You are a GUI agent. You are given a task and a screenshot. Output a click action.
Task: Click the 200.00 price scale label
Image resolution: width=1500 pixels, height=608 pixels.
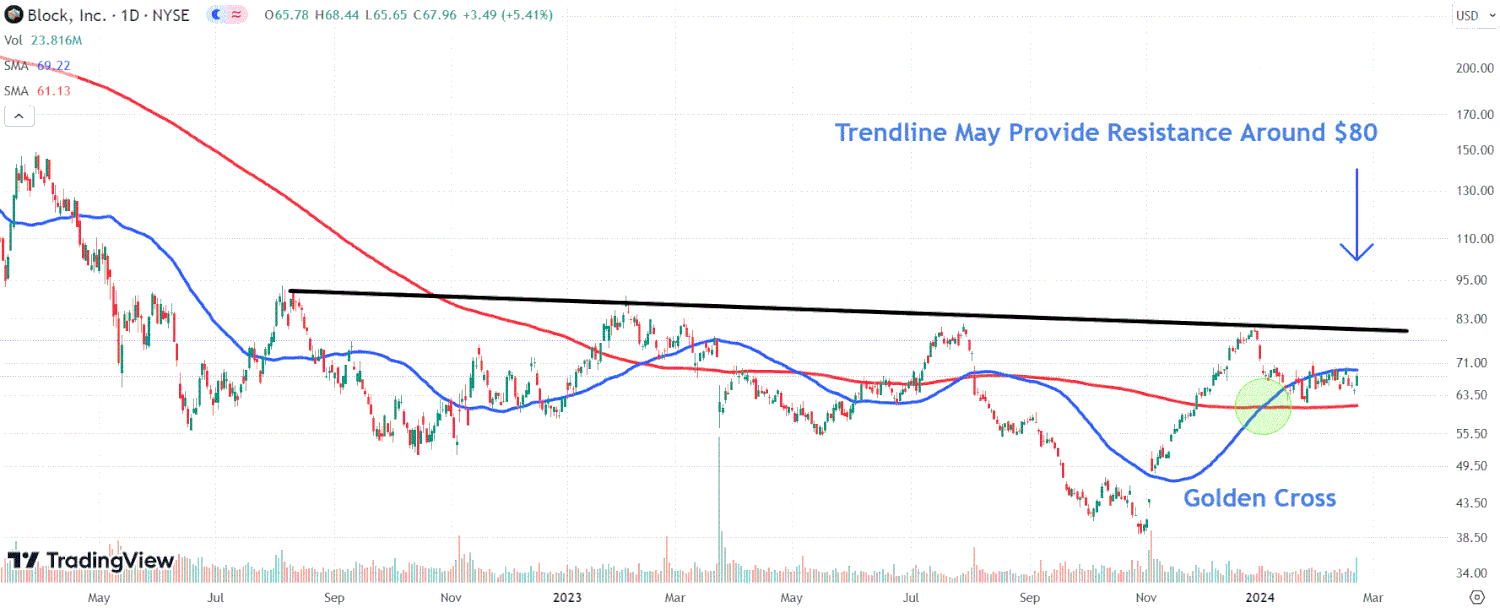pyautogui.click(x=1474, y=68)
